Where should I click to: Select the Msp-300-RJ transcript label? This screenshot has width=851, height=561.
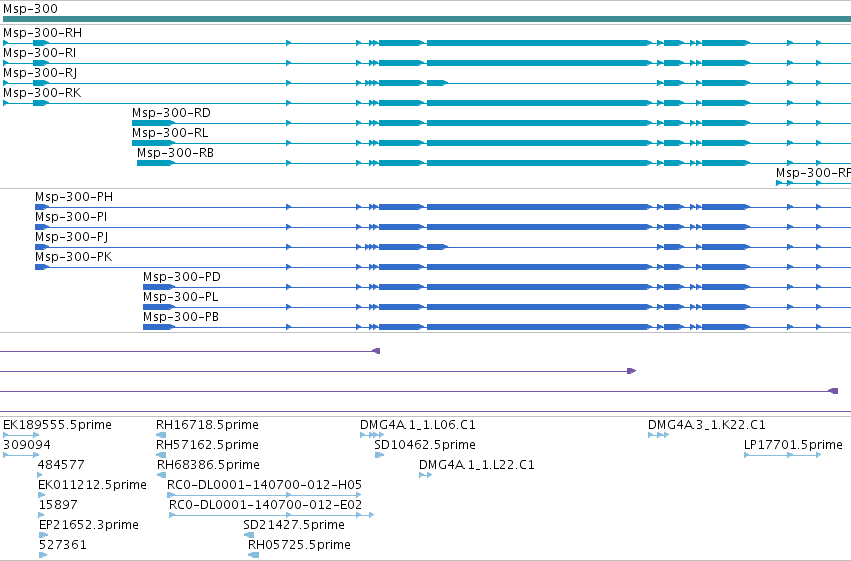(x=40, y=73)
